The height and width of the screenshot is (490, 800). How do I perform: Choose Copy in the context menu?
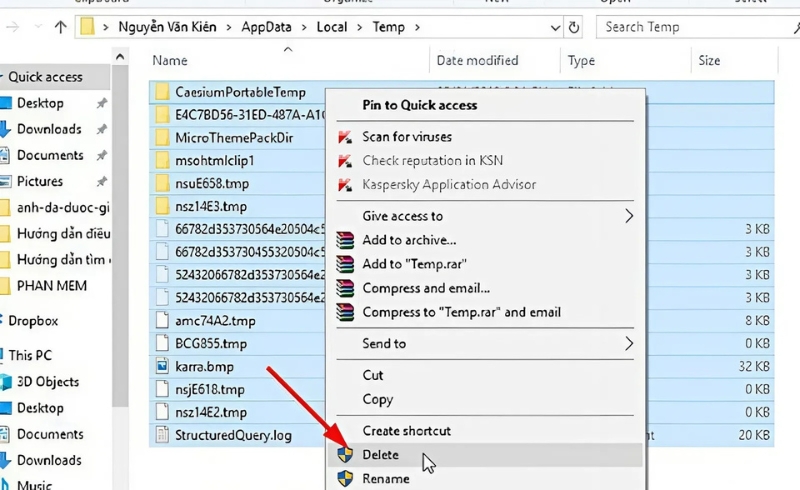(x=377, y=399)
